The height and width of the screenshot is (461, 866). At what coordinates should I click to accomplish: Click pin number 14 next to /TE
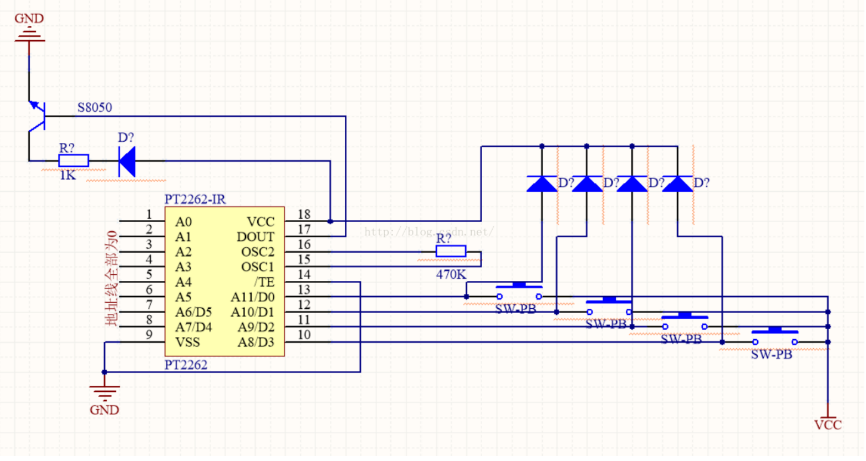pyautogui.click(x=304, y=274)
